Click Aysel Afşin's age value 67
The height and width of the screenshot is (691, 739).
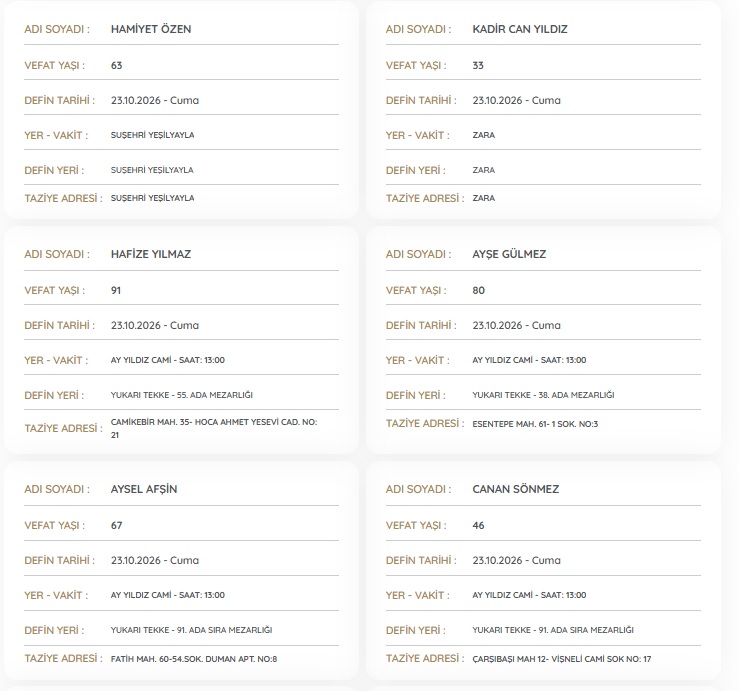tap(116, 526)
